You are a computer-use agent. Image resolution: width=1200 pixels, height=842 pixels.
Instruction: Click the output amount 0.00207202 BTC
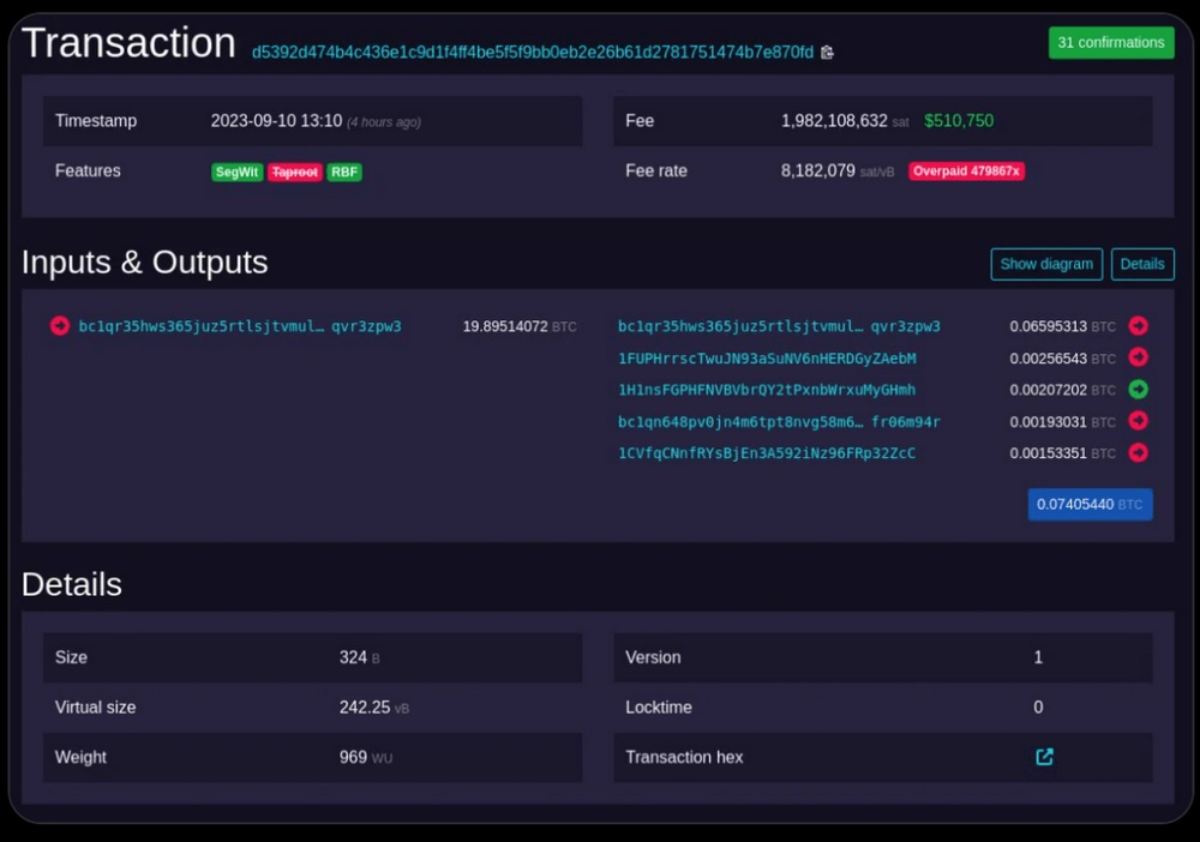point(1062,390)
